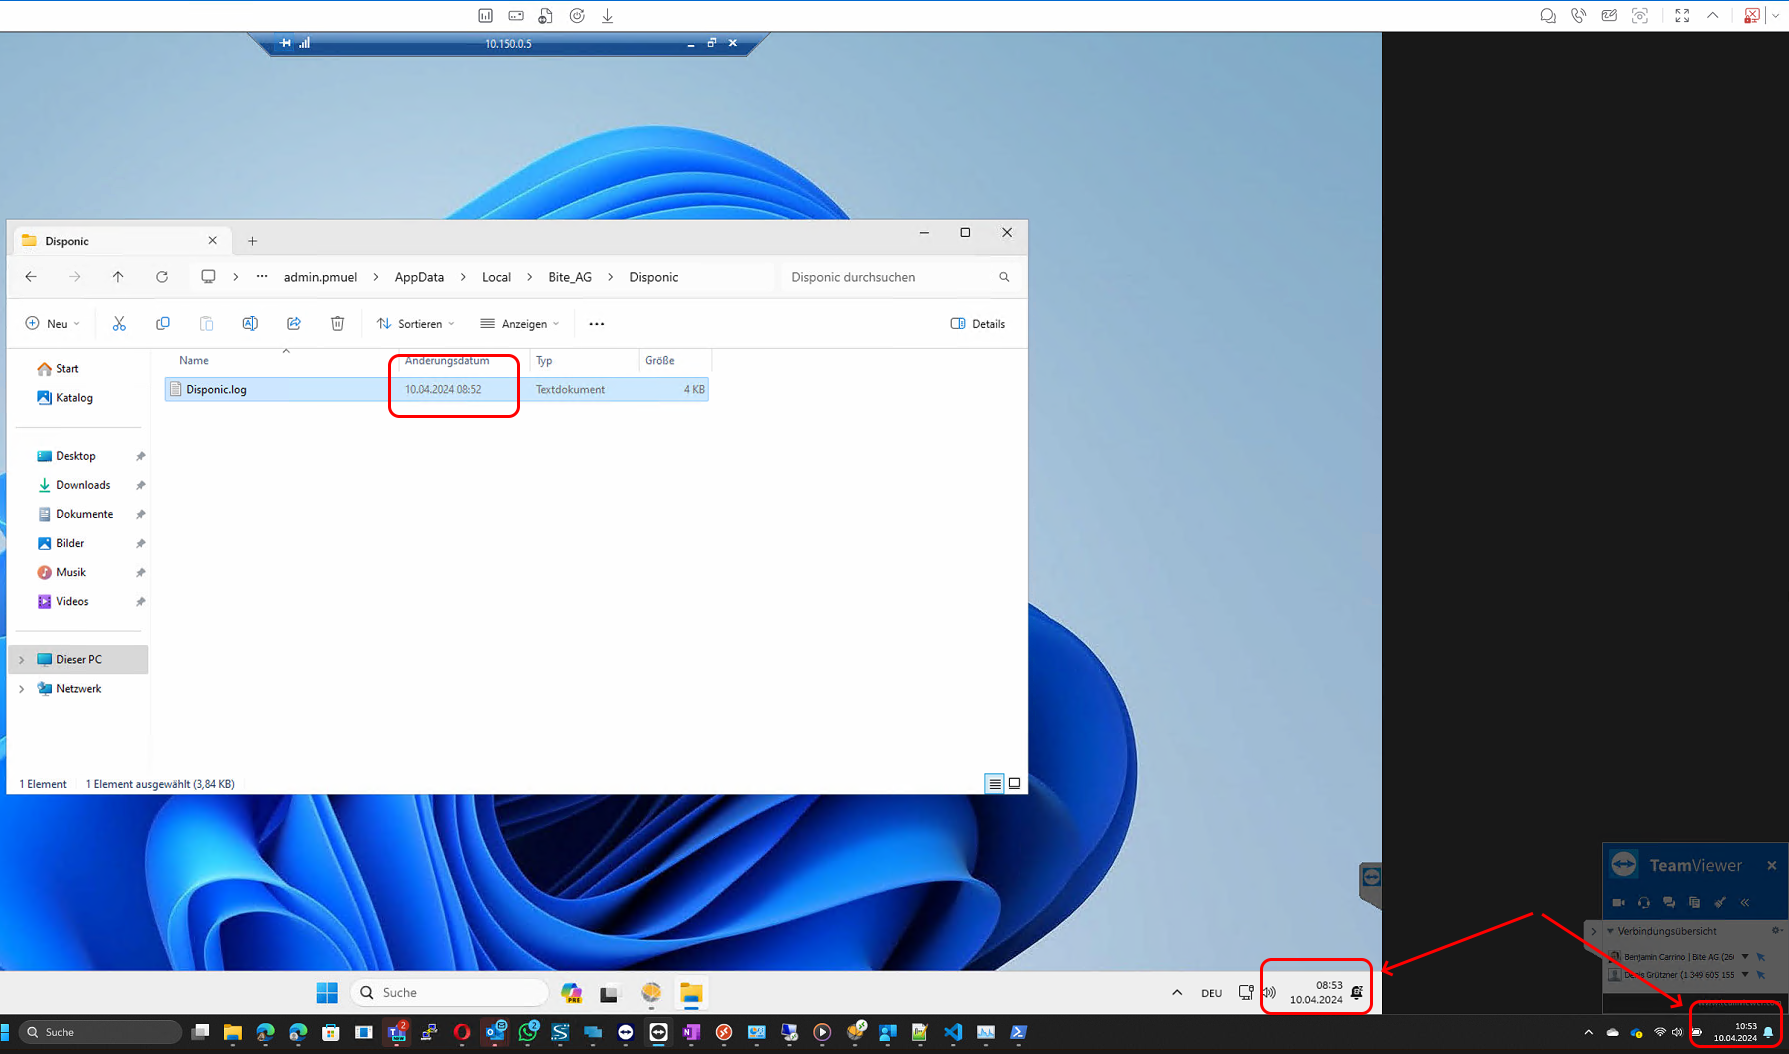Open TeamViewer video camera icon in panel
This screenshot has width=1789, height=1054.
coord(1618,902)
